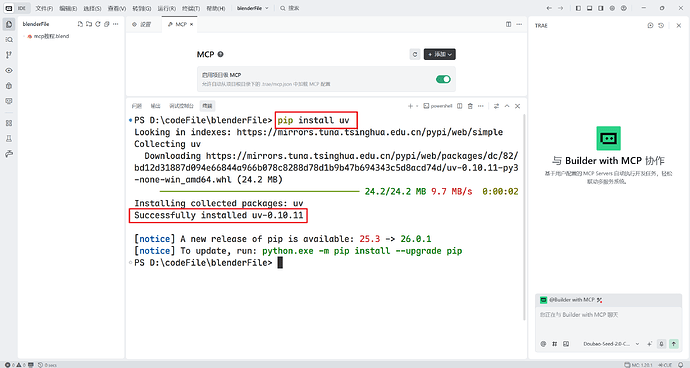Switch to the 问题 panel tab
This screenshot has width=690, height=368.
tap(136, 106)
